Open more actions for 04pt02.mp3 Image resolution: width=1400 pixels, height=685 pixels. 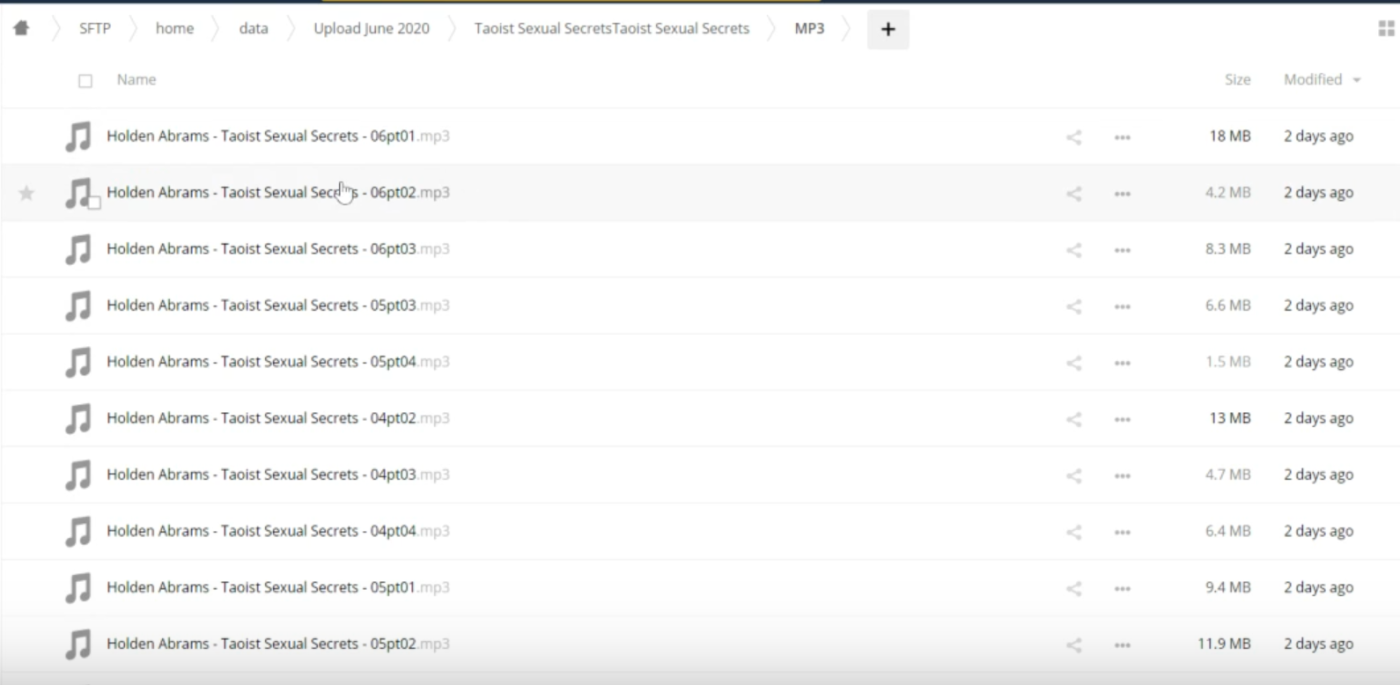point(1122,419)
